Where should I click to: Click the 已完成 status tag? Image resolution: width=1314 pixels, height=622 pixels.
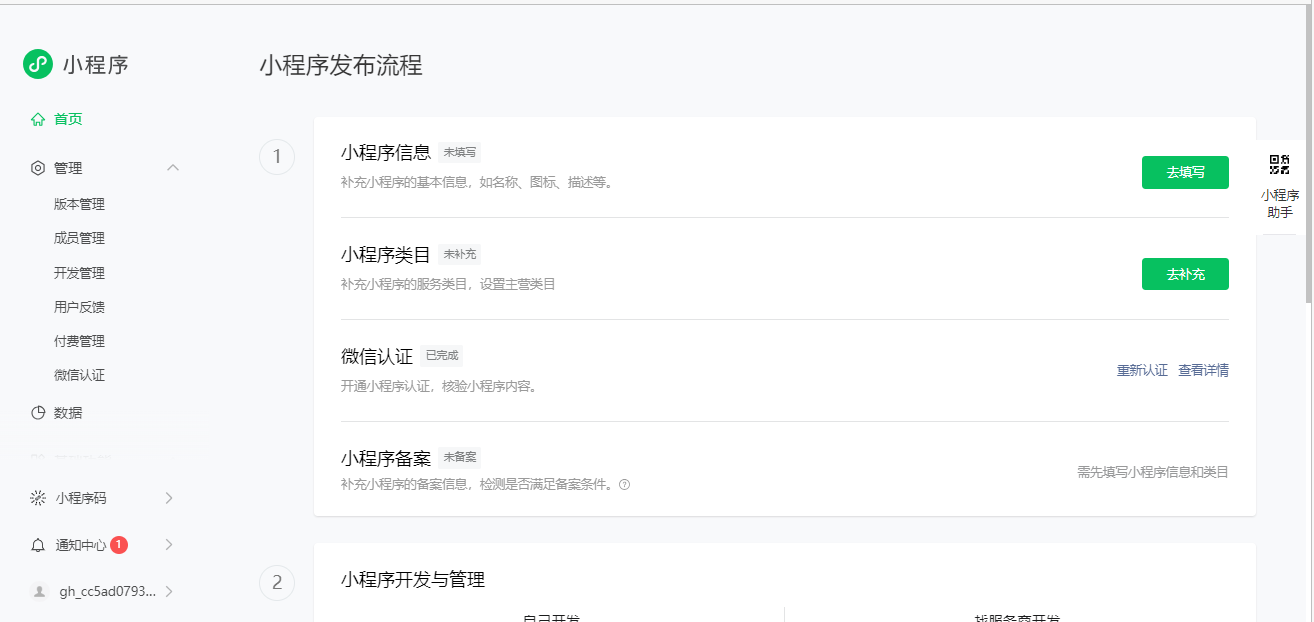[x=442, y=356]
